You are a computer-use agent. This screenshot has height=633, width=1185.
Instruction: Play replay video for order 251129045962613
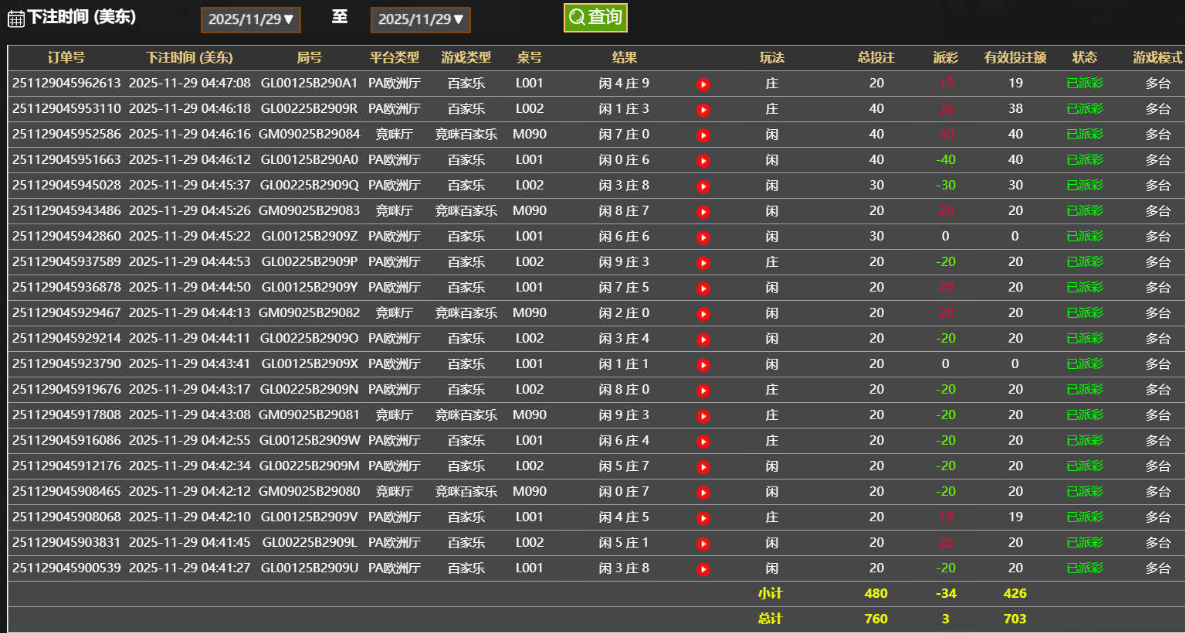[x=703, y=83]
